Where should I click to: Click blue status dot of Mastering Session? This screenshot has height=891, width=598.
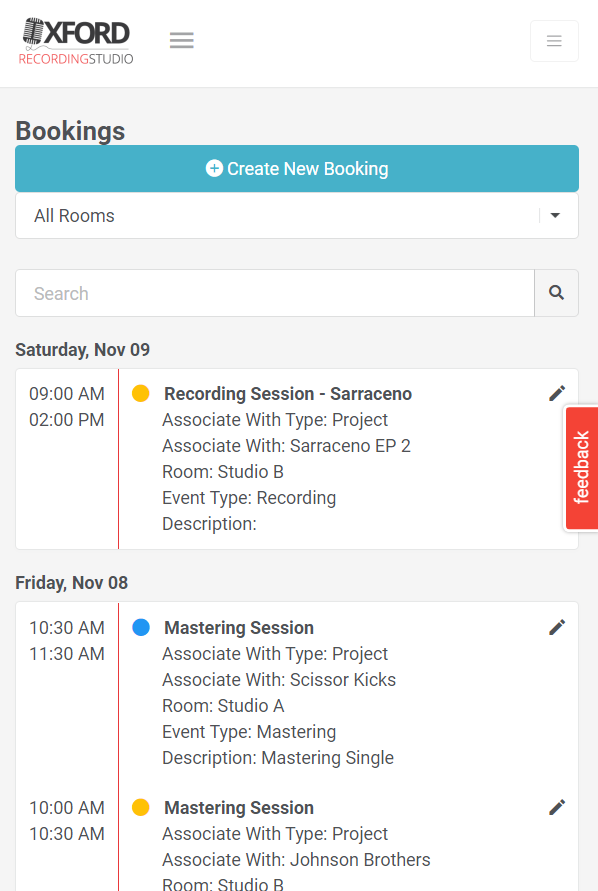click(x=140, y=627)
